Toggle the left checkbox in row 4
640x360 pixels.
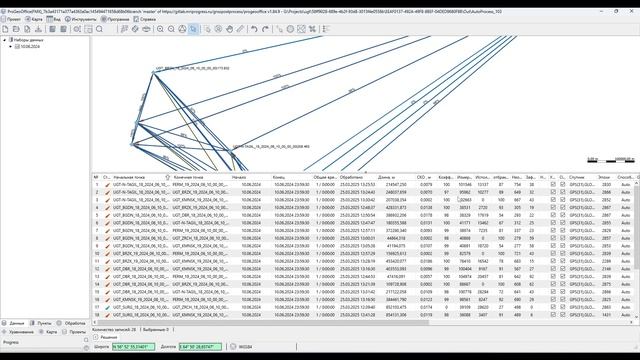coord(553,207)
